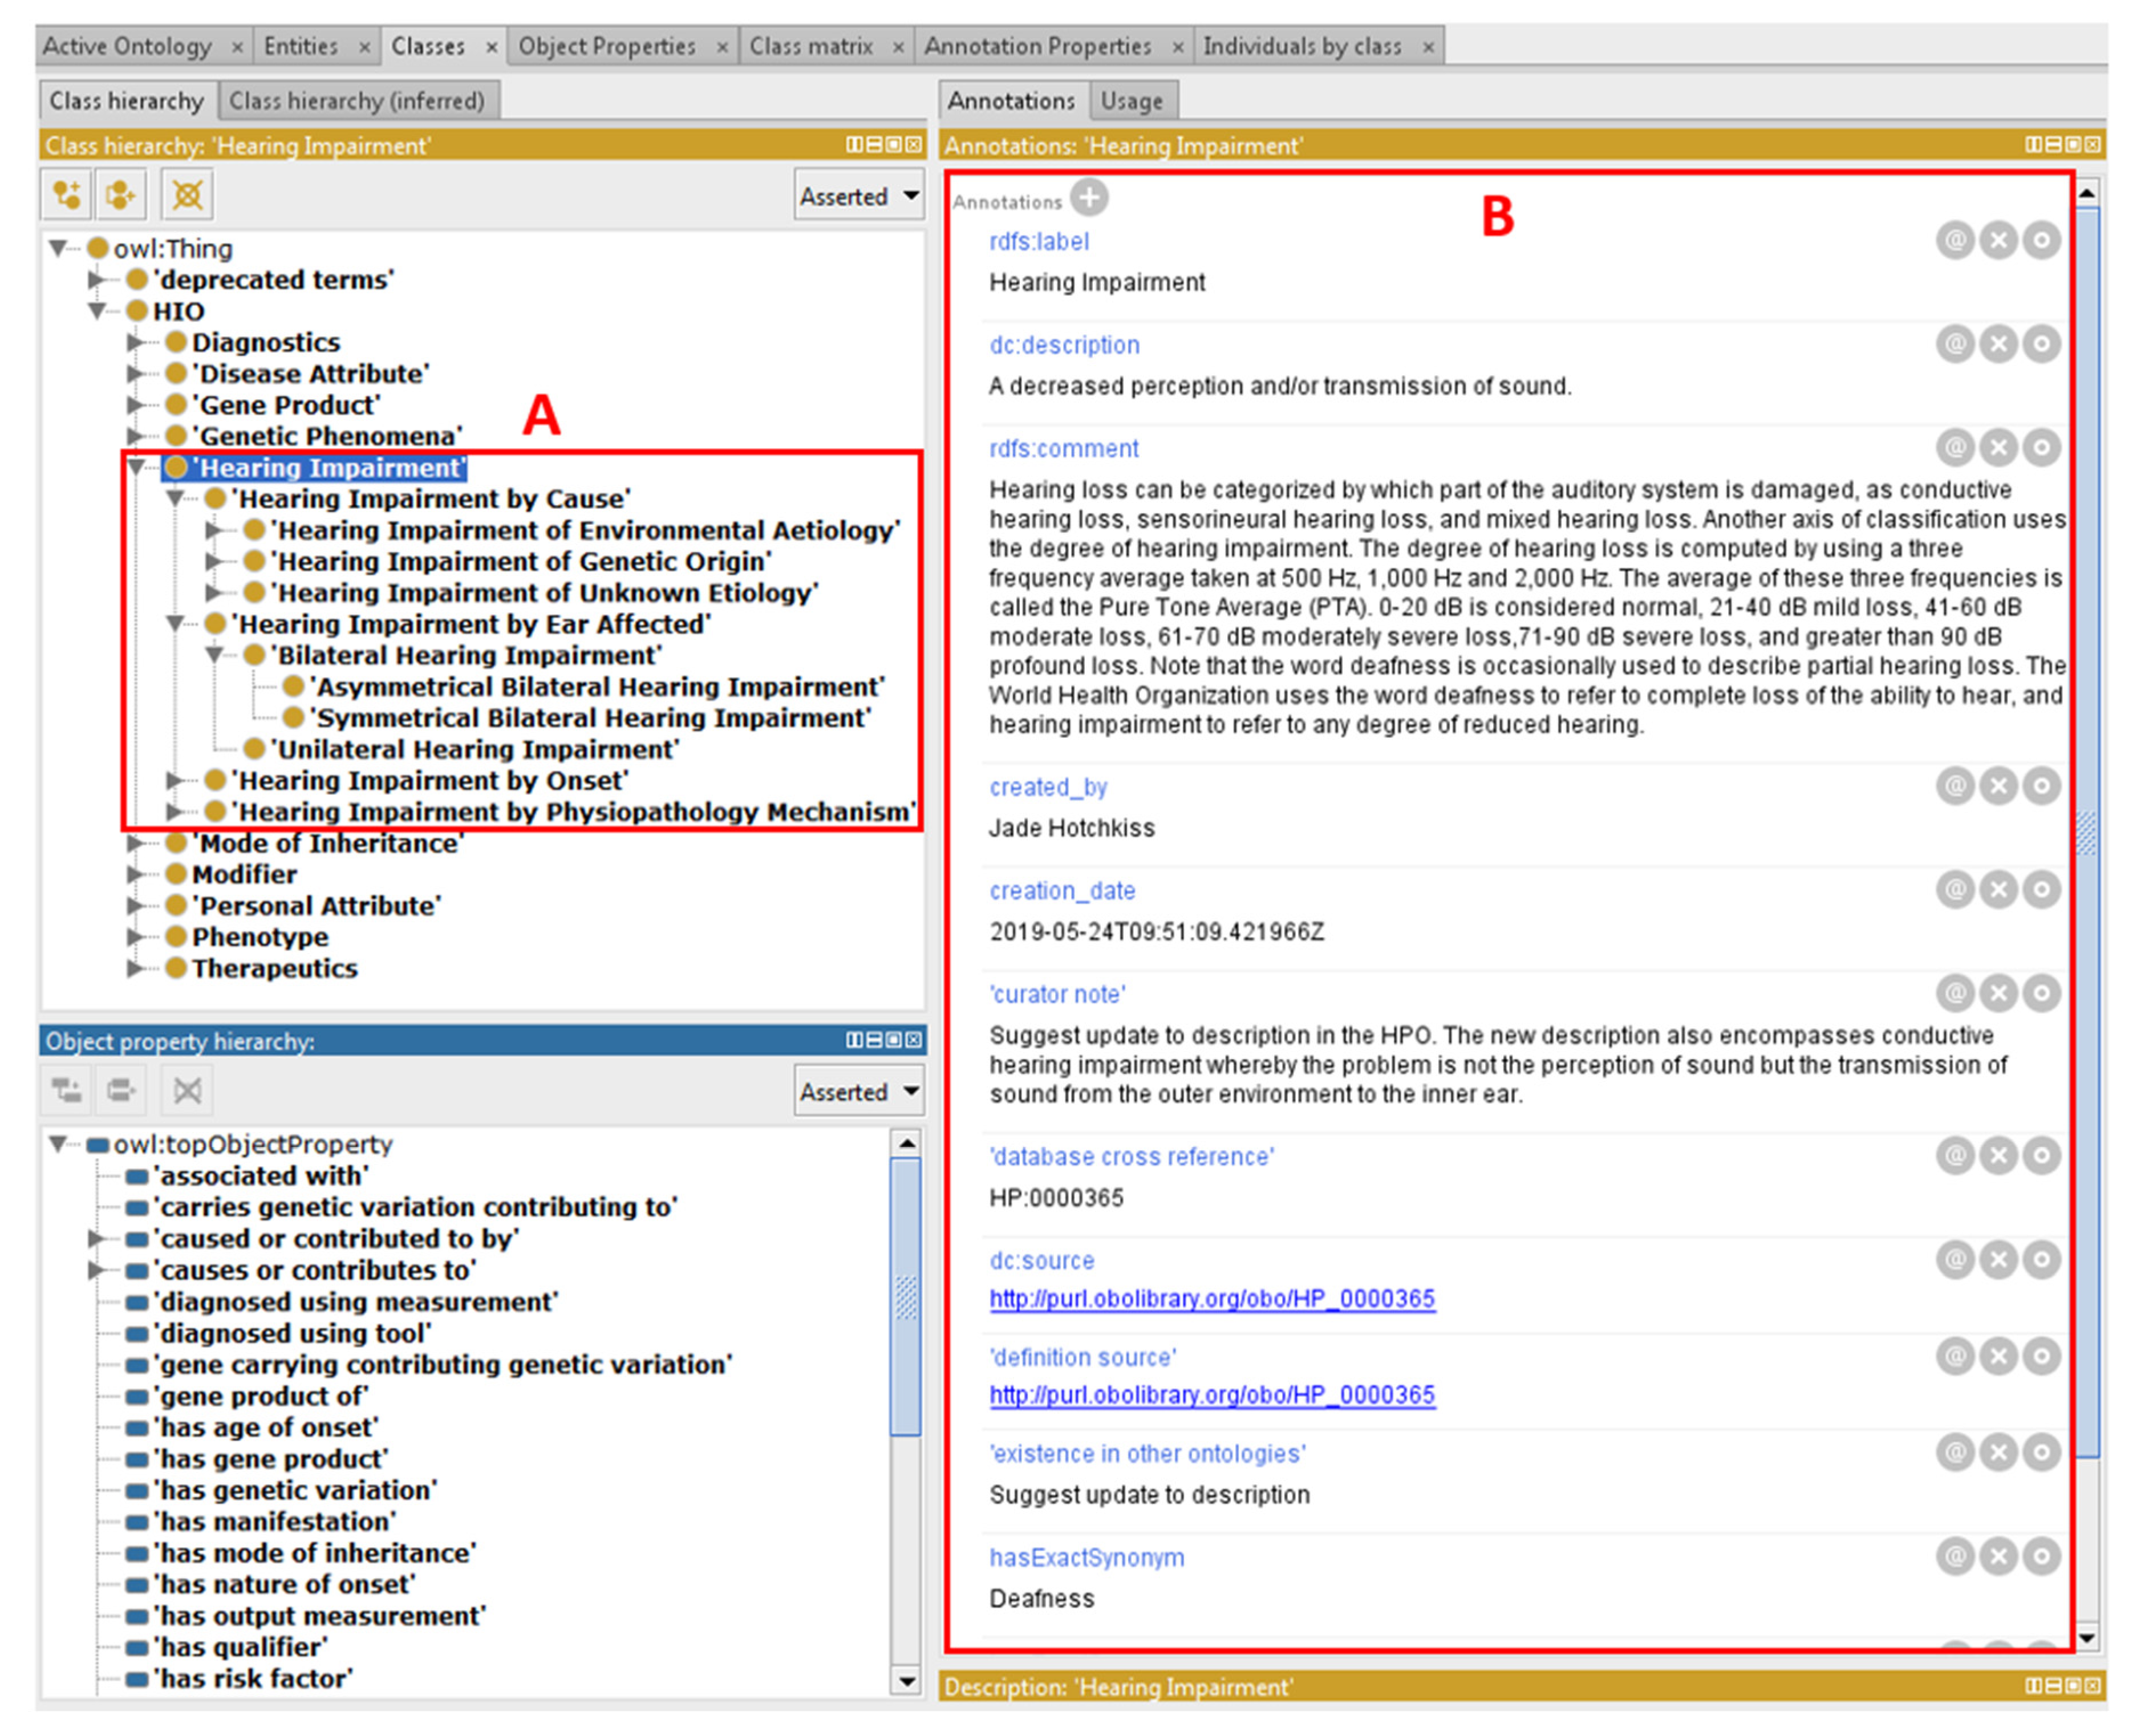Open the Asserted dropdown in object property hierarchy

tap(859, 1091)
